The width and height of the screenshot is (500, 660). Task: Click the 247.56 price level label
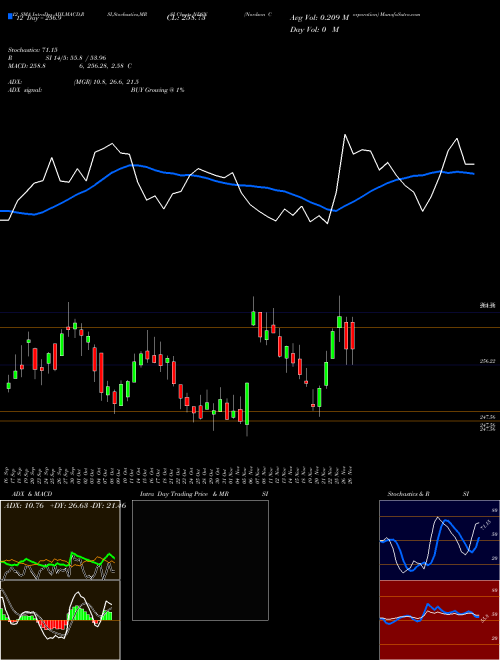click(x=487, y=417)
